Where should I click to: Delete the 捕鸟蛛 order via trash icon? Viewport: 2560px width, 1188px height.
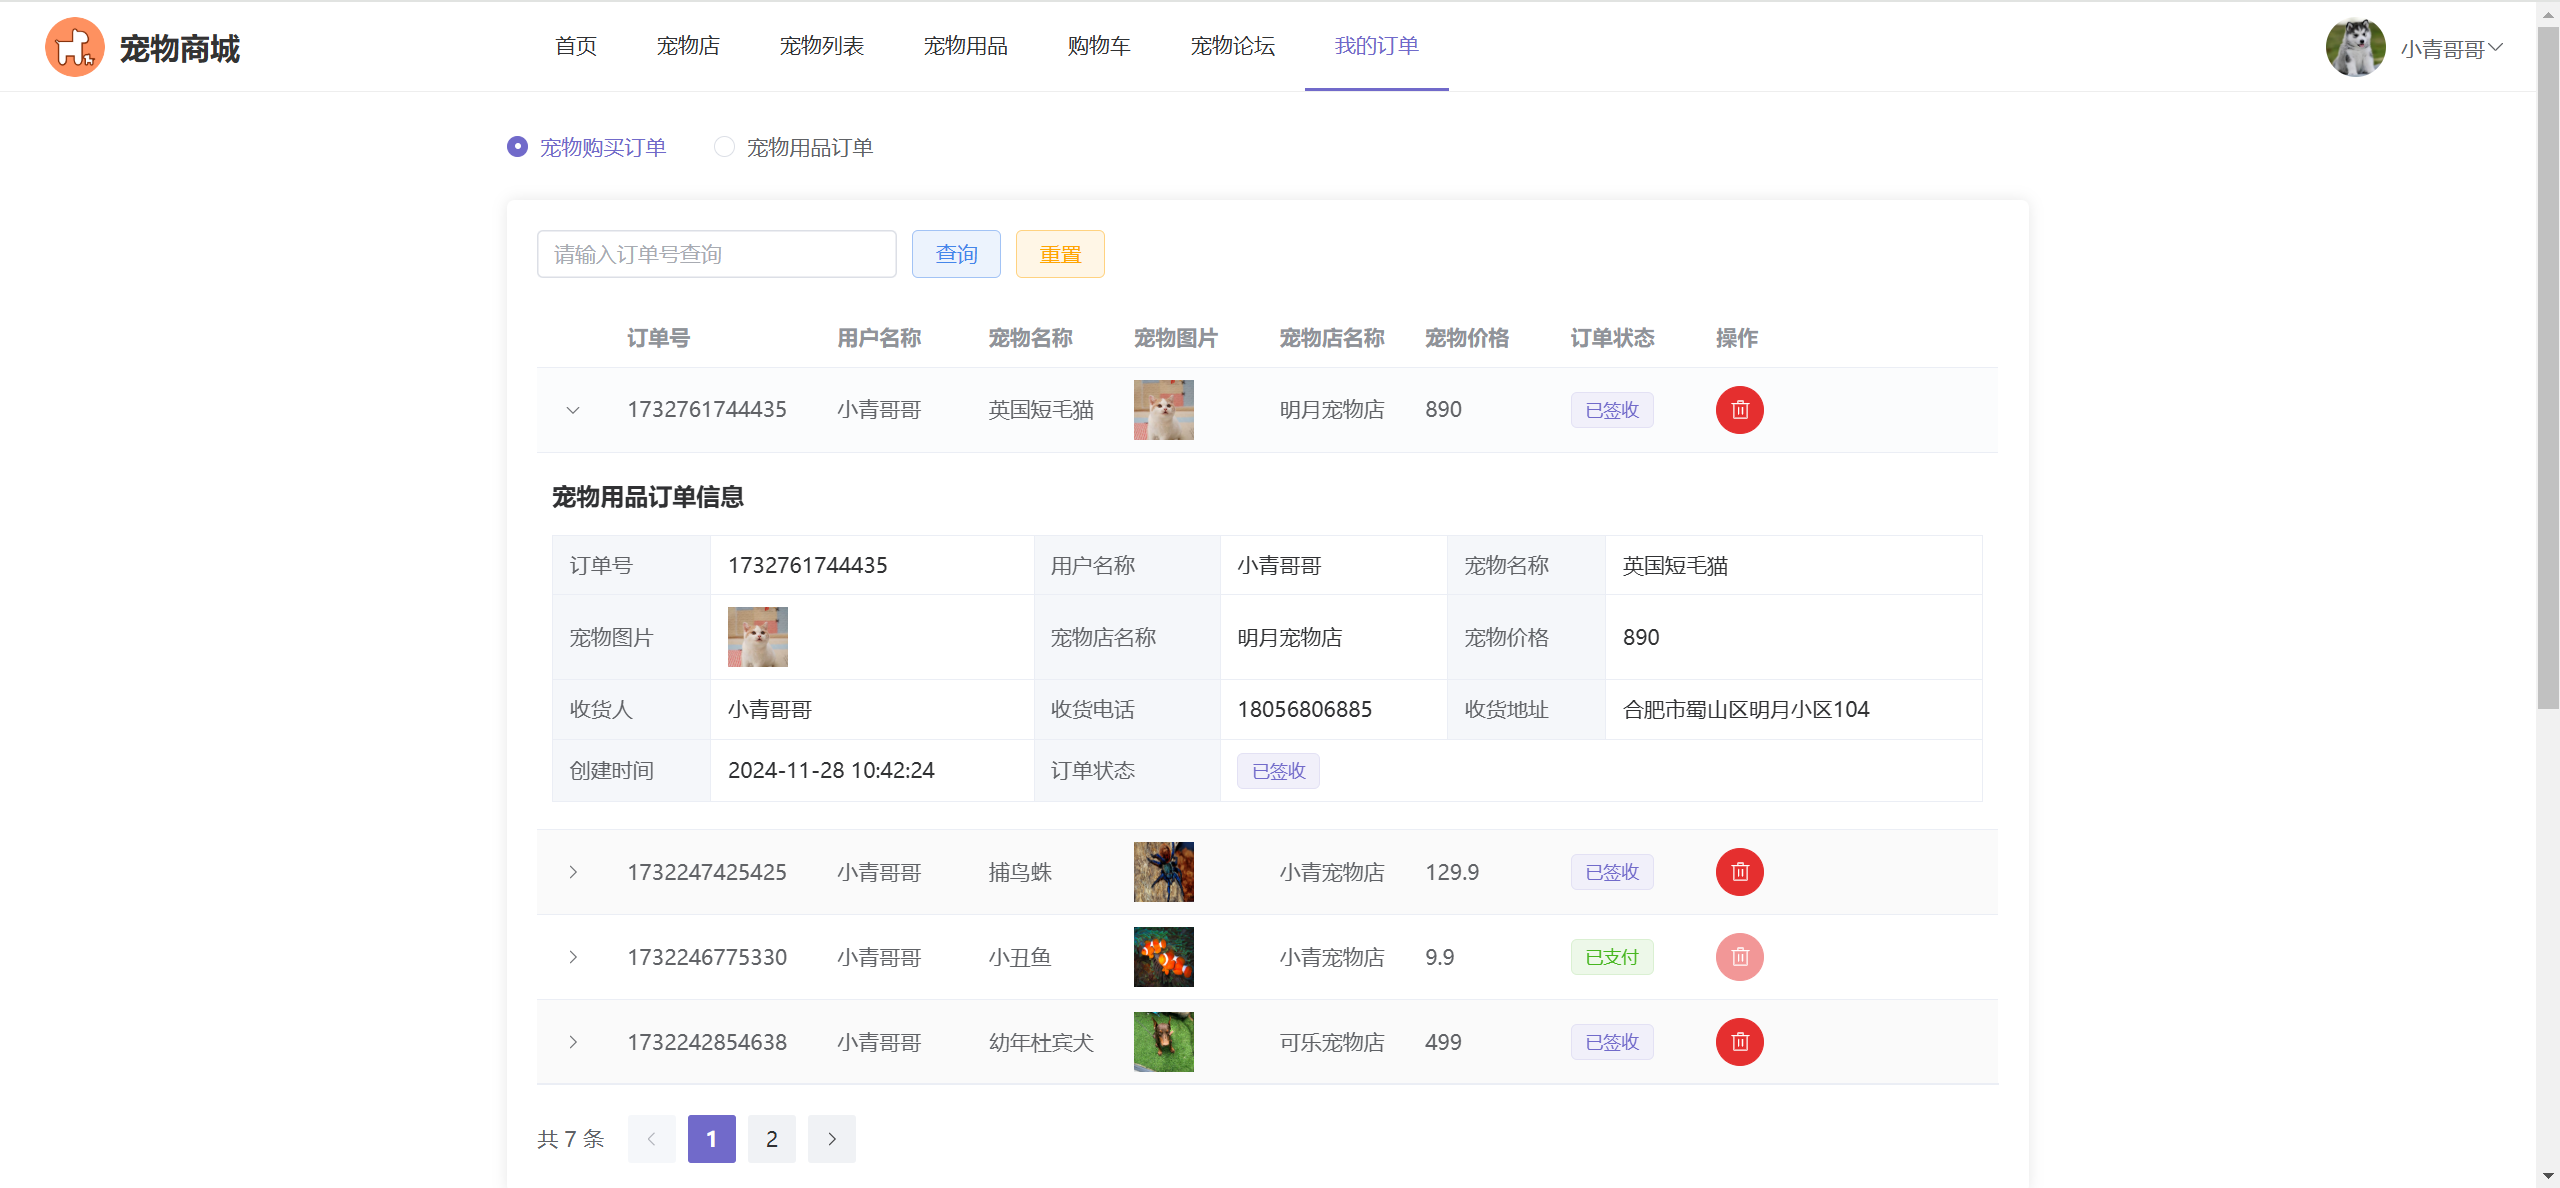(1739, 872)
